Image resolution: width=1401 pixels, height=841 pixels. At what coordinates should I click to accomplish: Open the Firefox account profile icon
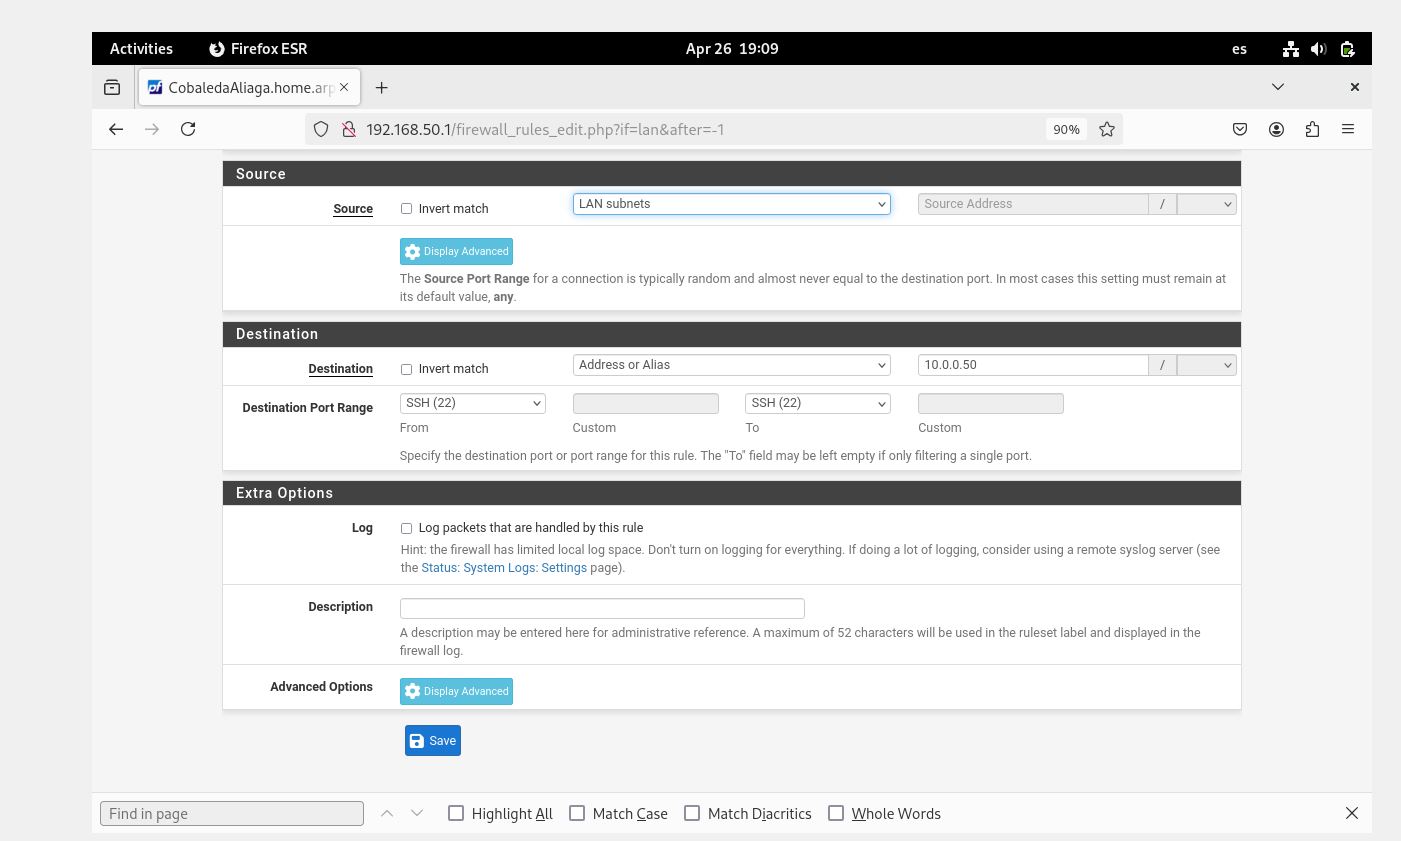point(1276,129)
